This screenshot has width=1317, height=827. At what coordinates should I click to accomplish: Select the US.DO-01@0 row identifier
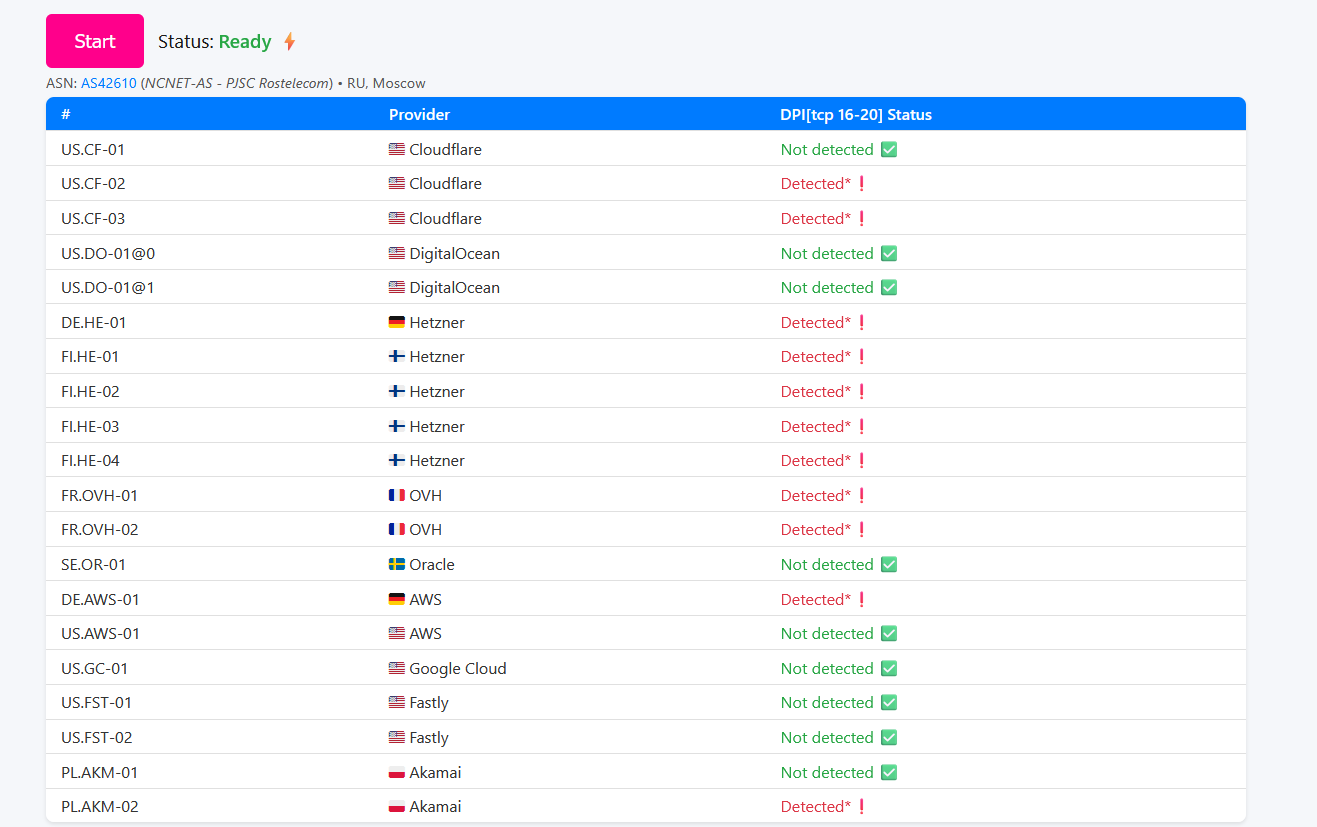pos(108,254)
